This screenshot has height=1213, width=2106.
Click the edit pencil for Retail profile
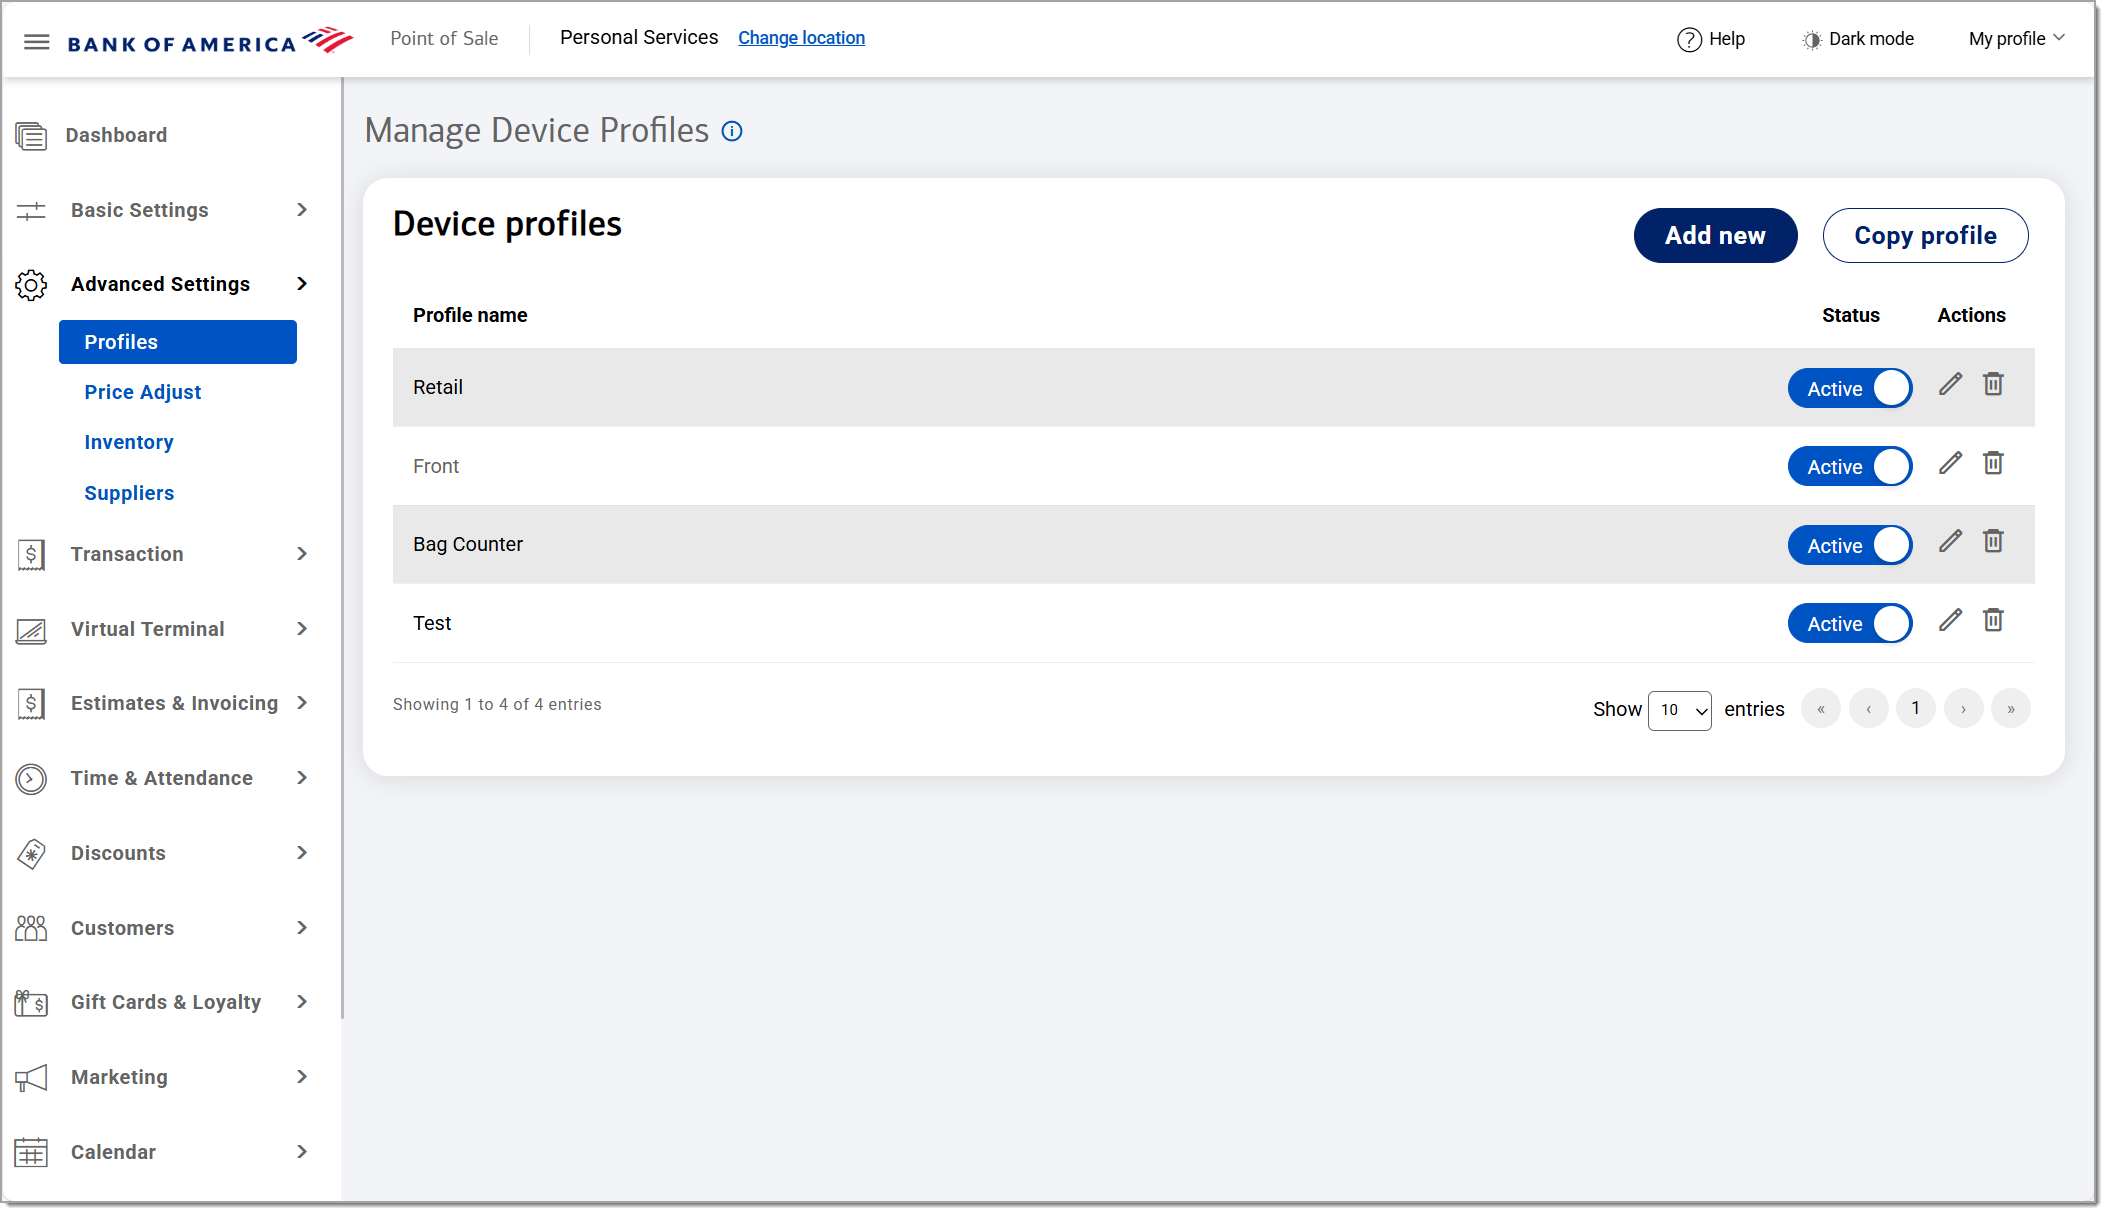click(1950, 385)
